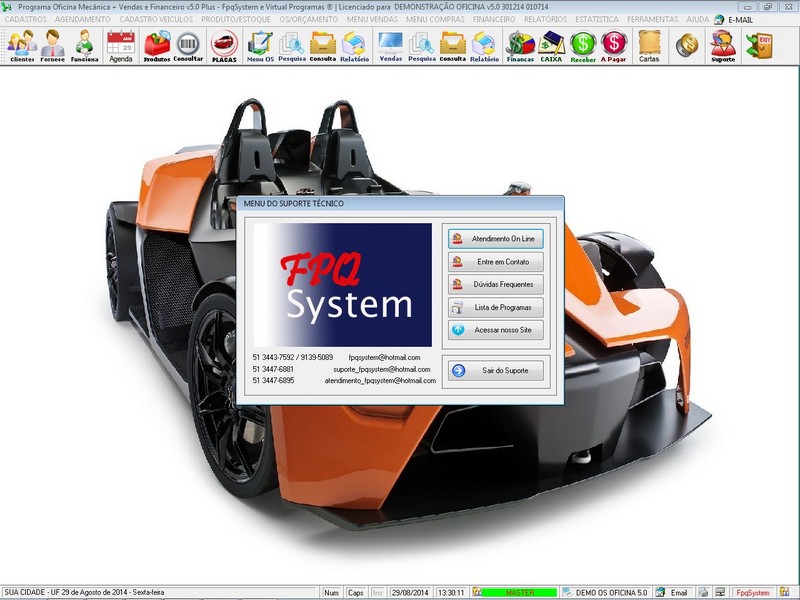Click the Consultar barcode icon
The image size is (800, 600).
188,46
